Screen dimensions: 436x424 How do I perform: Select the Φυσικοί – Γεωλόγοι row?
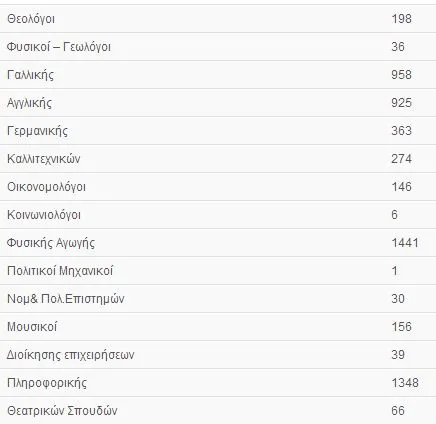[218, 47]
